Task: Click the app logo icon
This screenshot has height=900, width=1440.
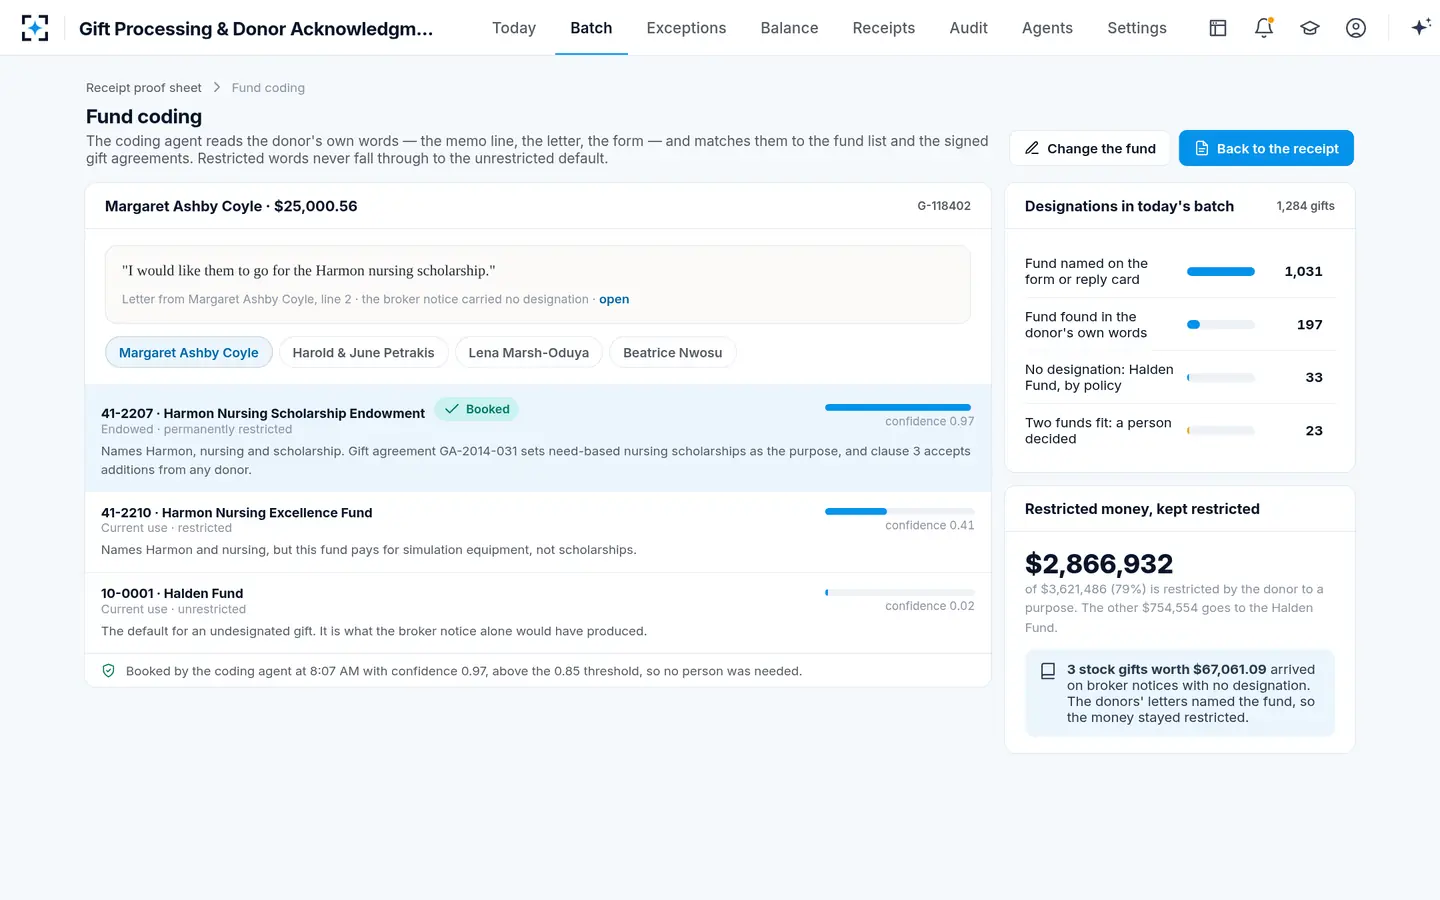Action: [35, 28]
